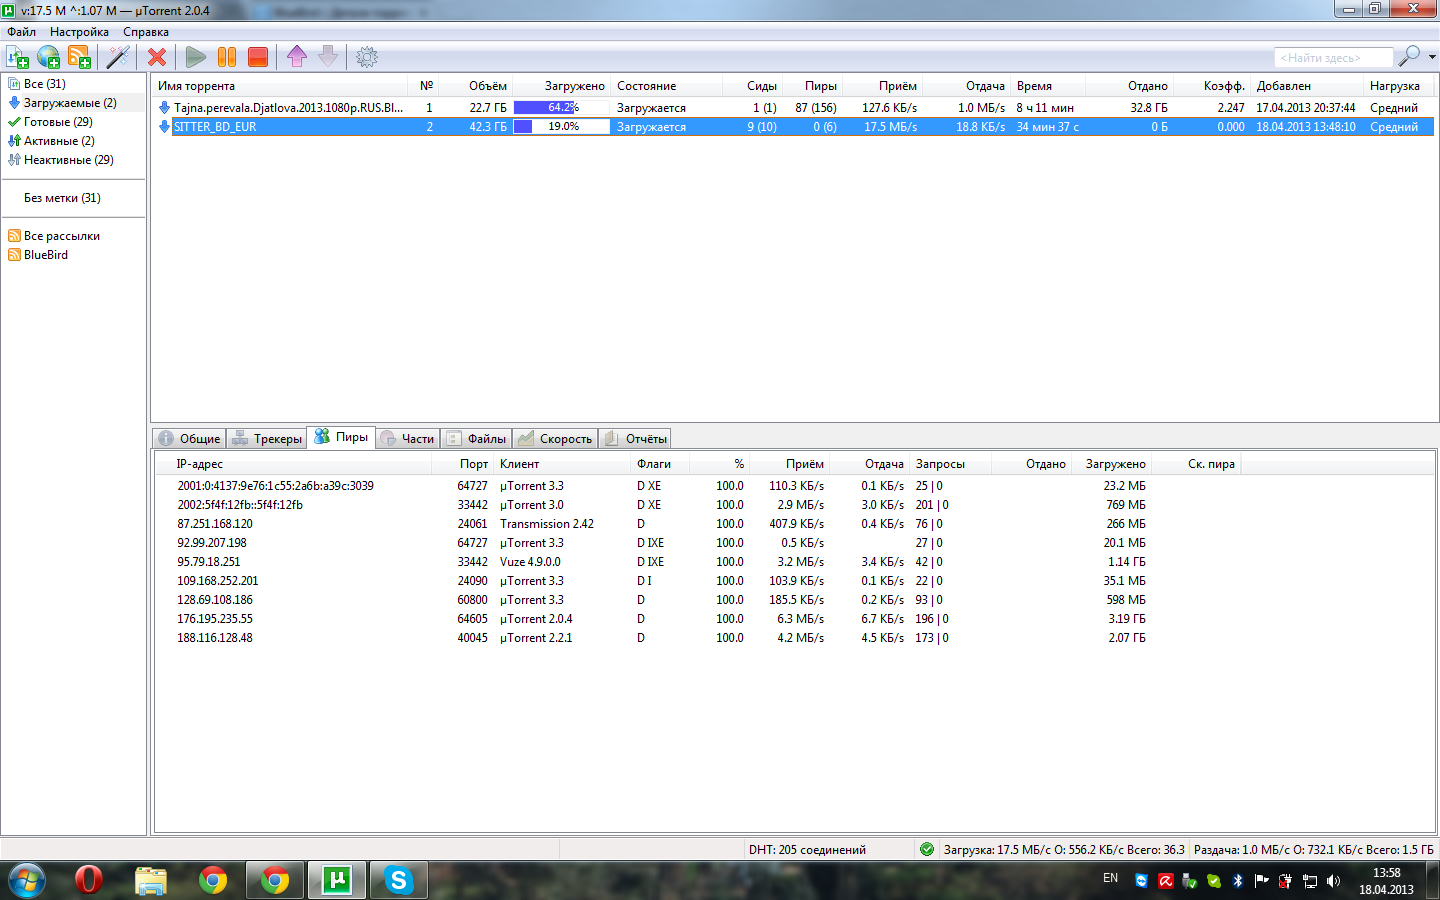Click the volume speaker tray icon

click(x=1333, y=881)
